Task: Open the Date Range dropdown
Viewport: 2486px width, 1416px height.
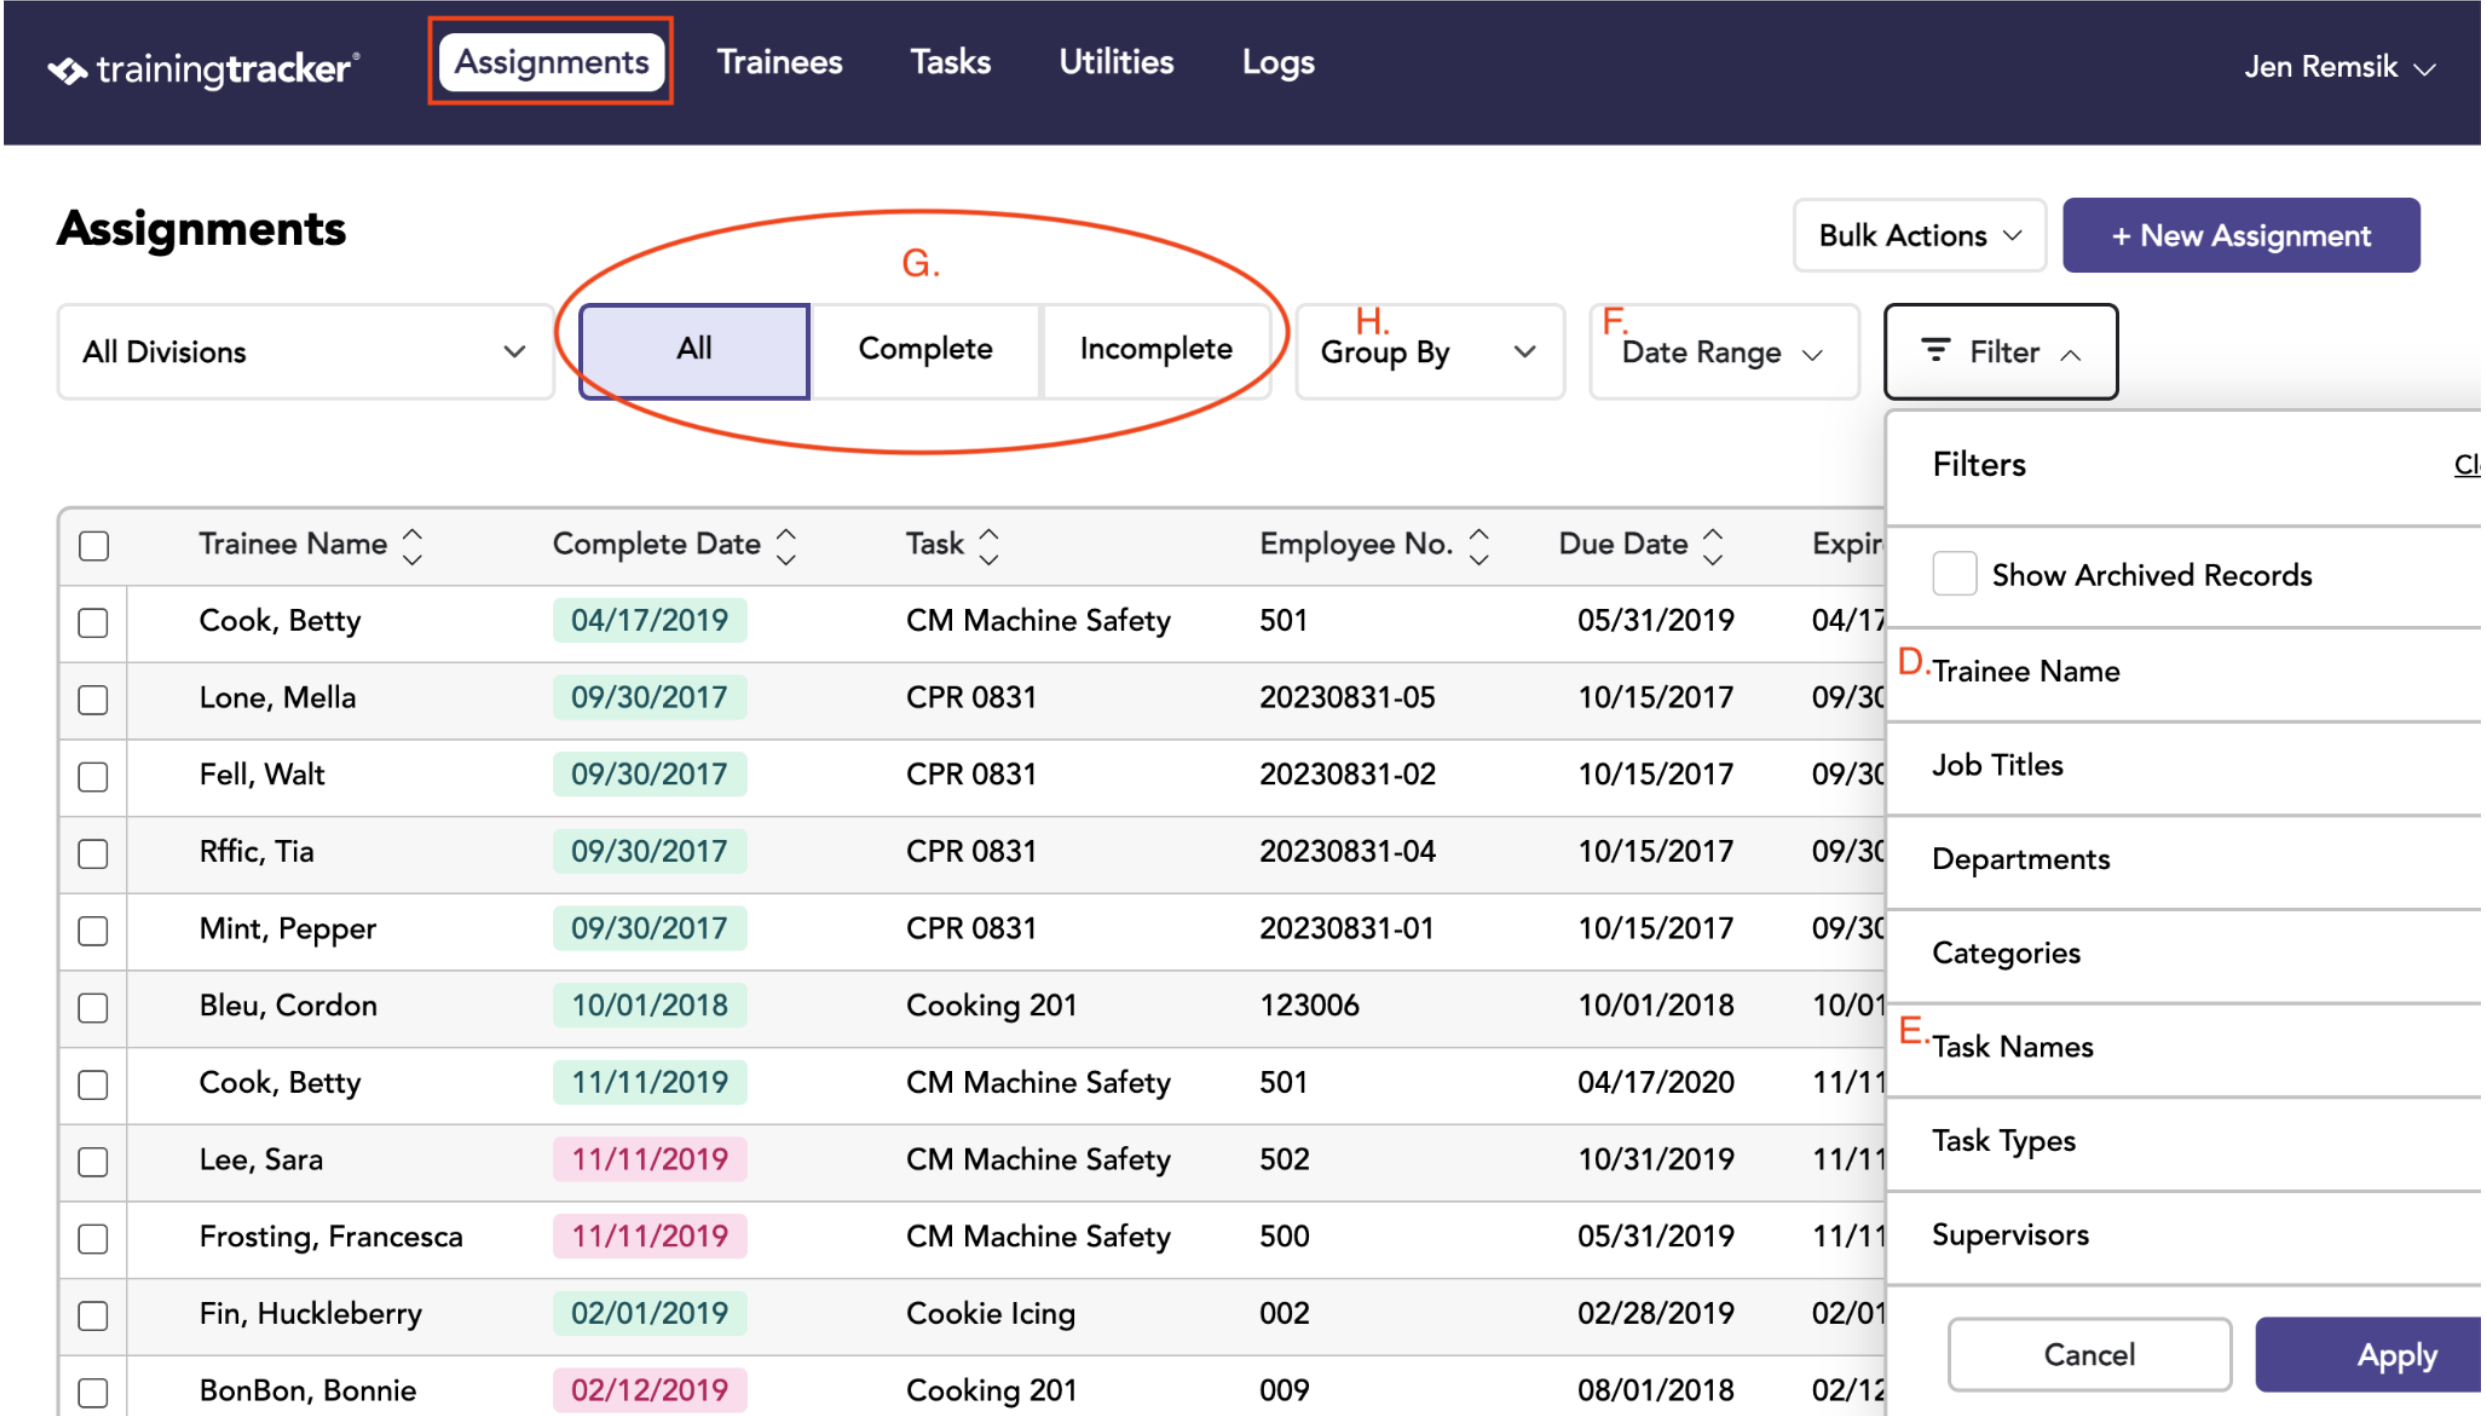Action: (x=1723, y=352)
